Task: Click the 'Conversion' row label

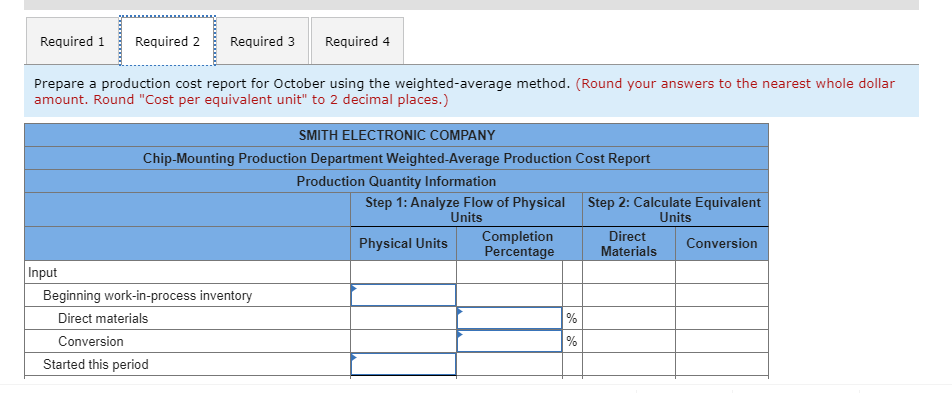Action: 90,341
